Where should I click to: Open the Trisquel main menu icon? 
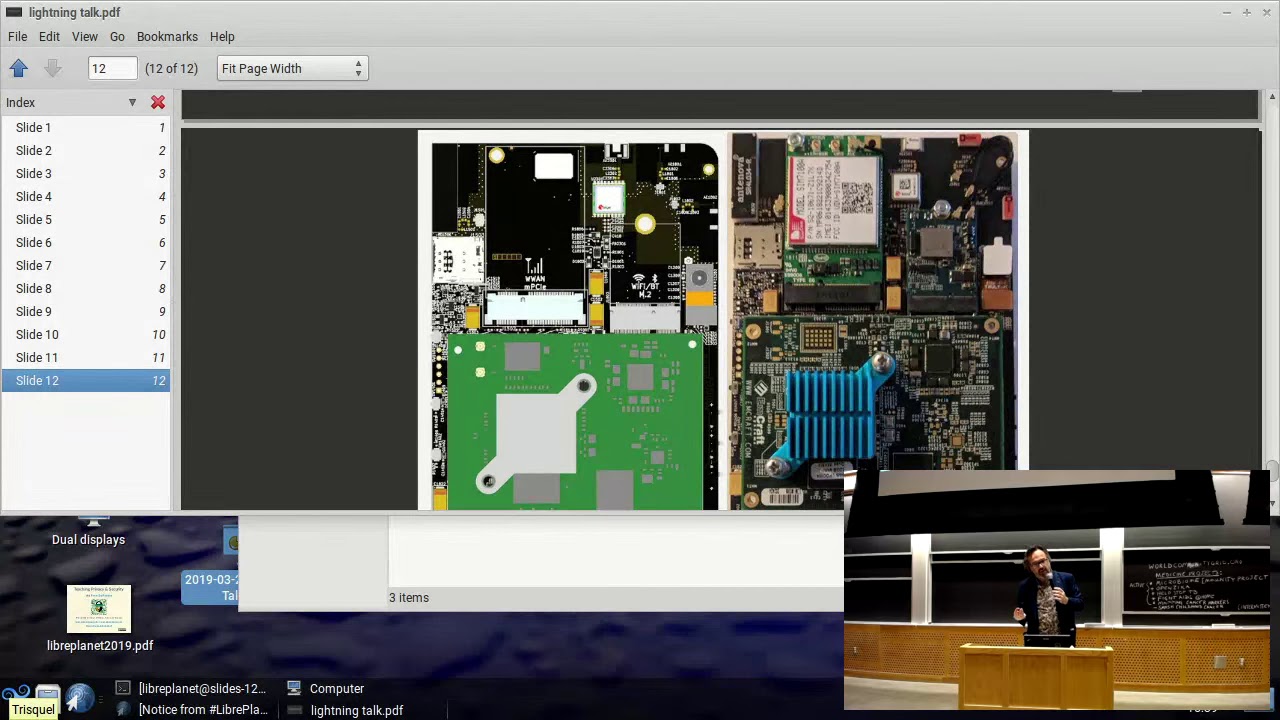pyautogui.click(x=15, y=692)
